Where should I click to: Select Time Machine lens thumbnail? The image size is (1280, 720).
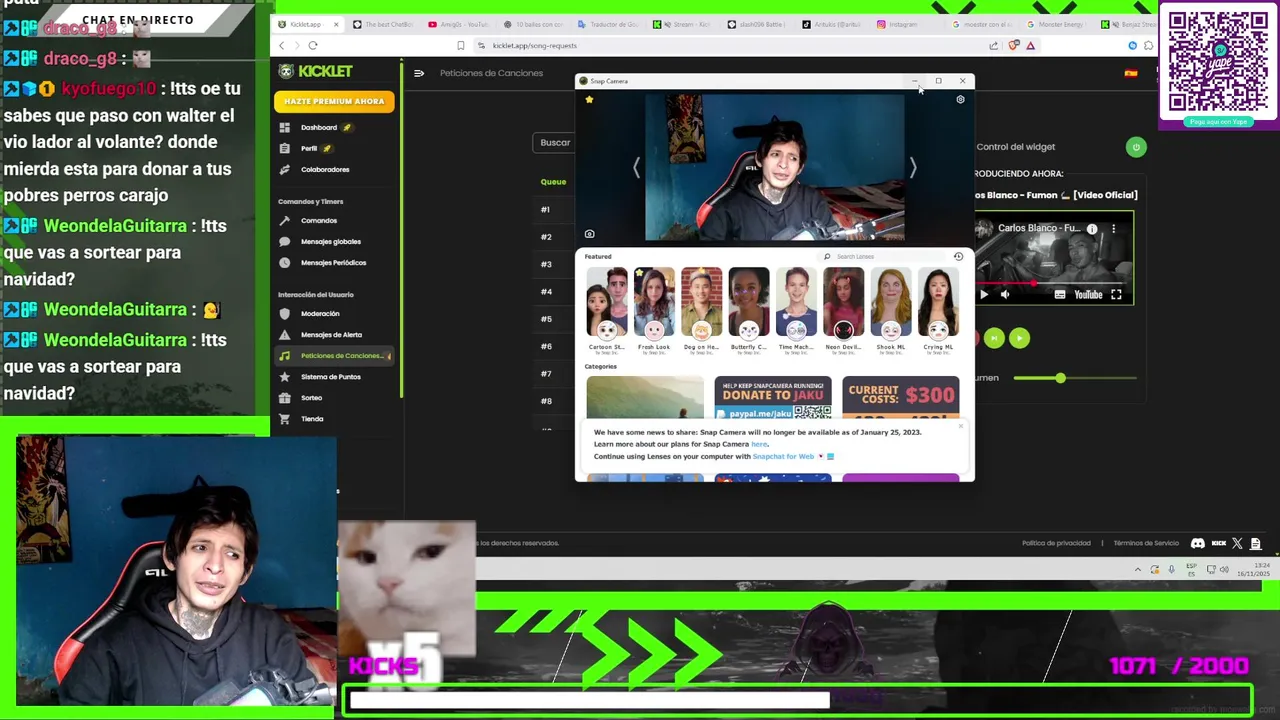[796, 303]
